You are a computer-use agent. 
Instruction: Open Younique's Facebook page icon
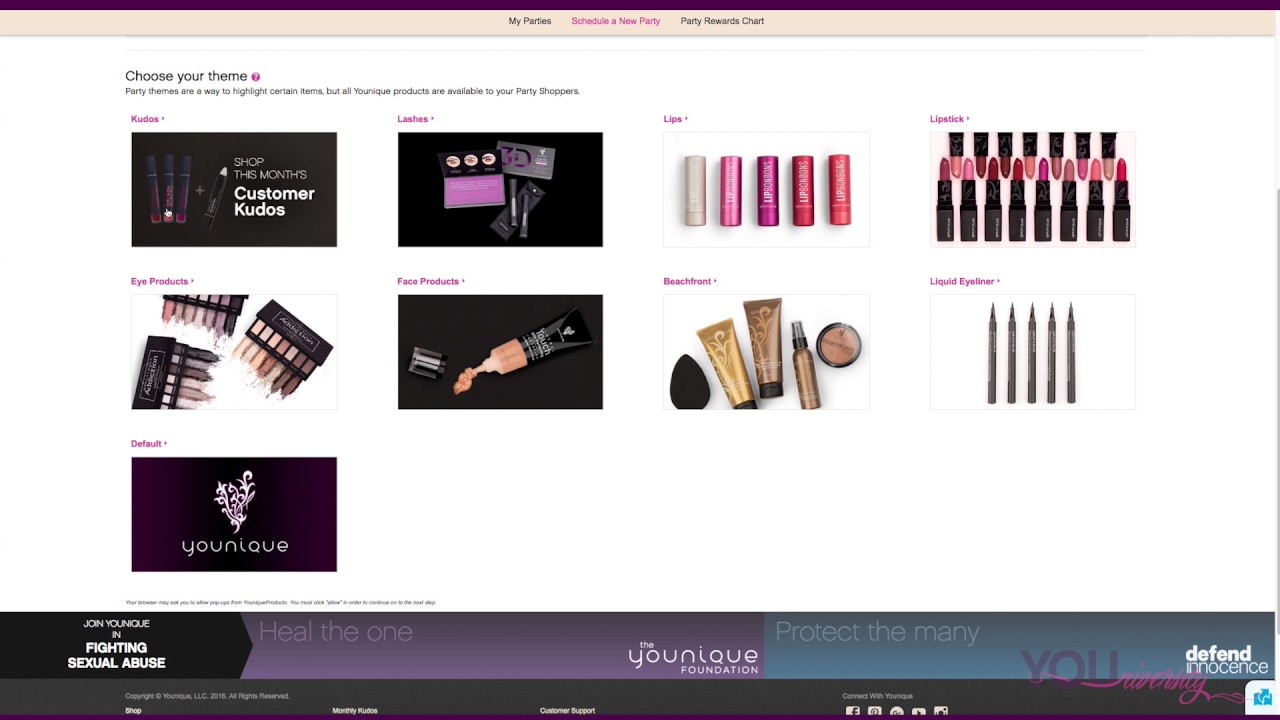tap(853, 713)
